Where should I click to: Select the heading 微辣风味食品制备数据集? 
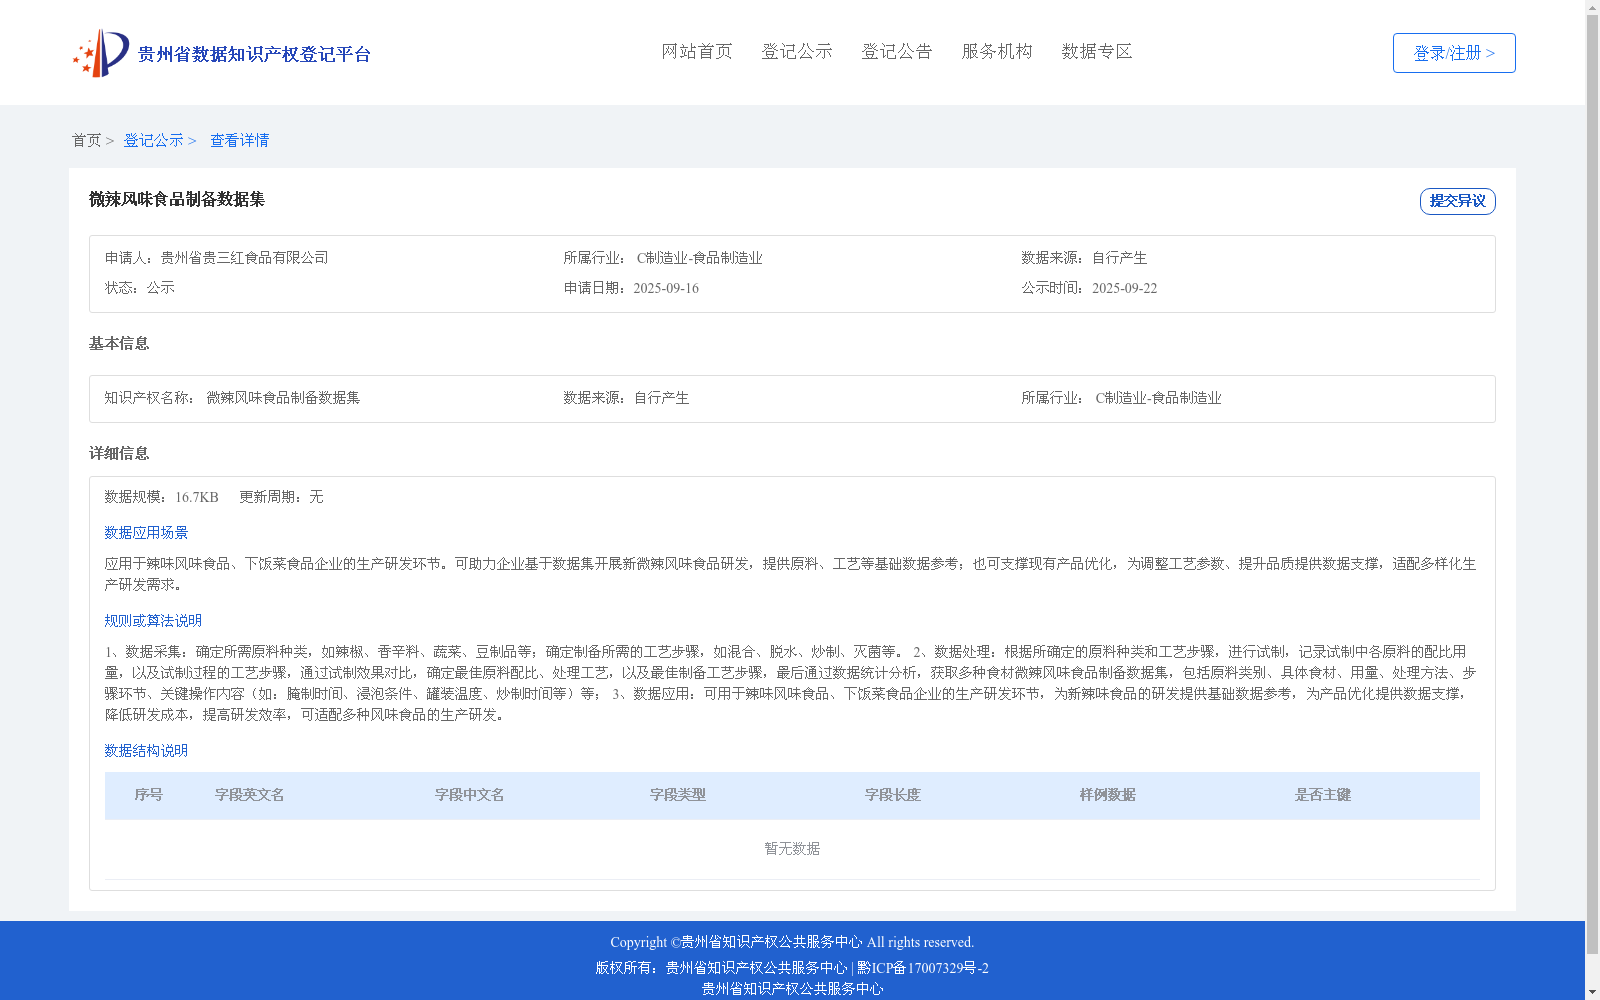177,199
